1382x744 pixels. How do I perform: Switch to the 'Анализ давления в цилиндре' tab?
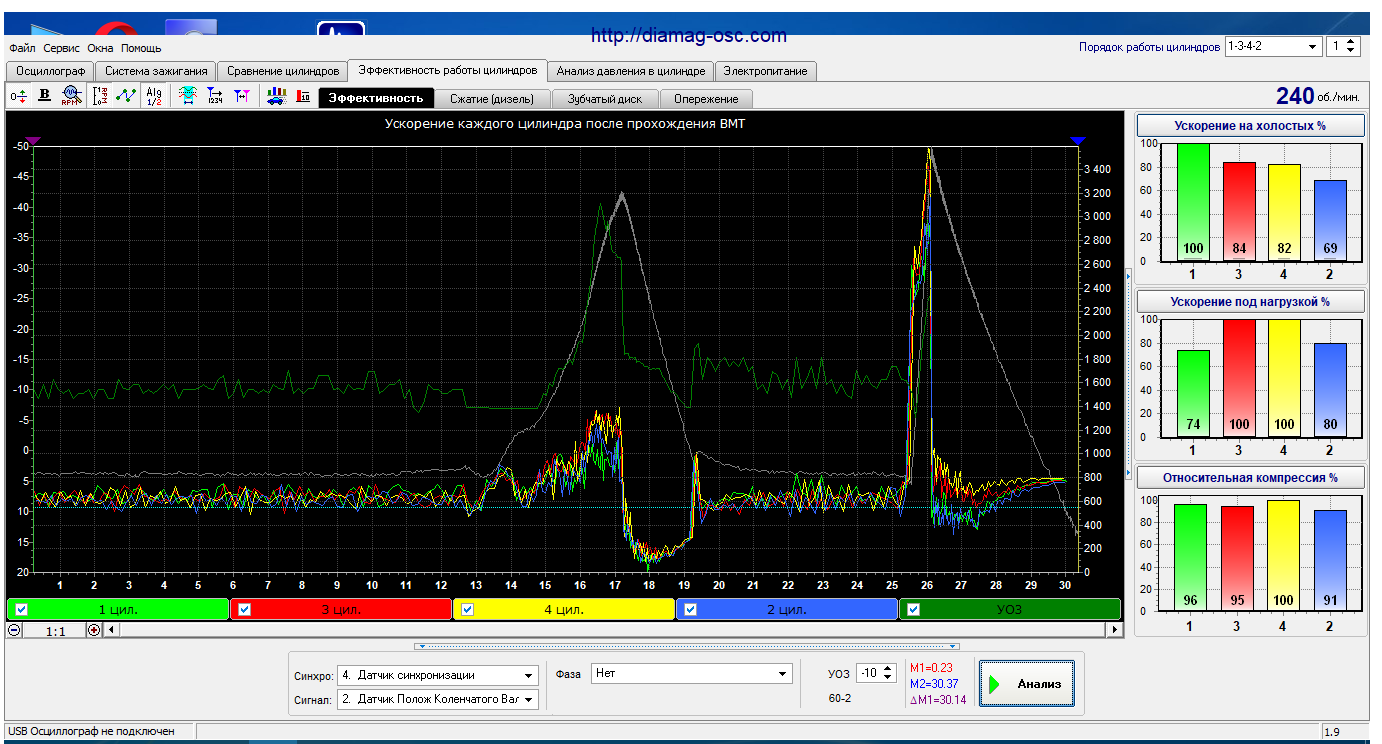tap(631, 71)
